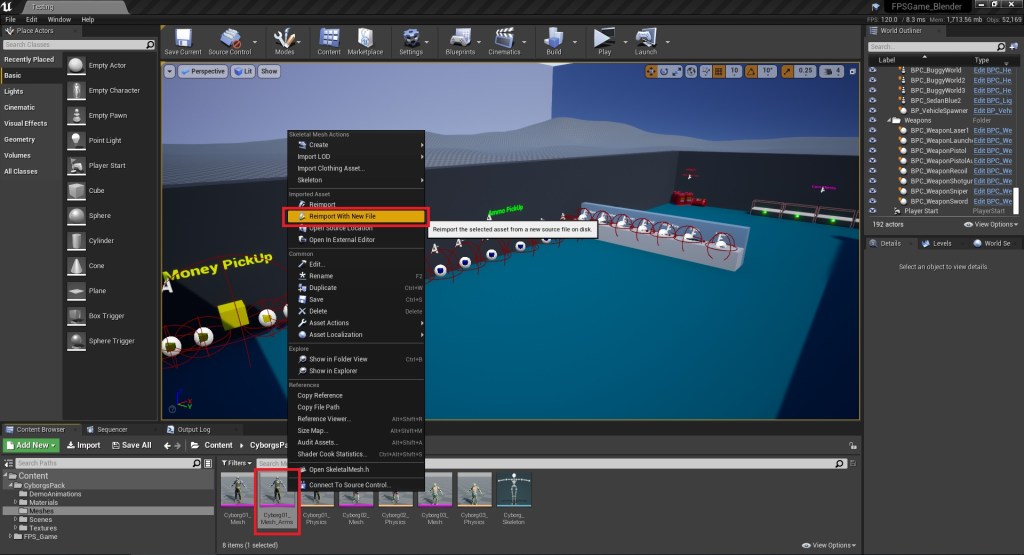Open the Marketplace from the toolbar
This screenshot has width=1024, height=555.
pyautogui.click(x=365, y=39)
